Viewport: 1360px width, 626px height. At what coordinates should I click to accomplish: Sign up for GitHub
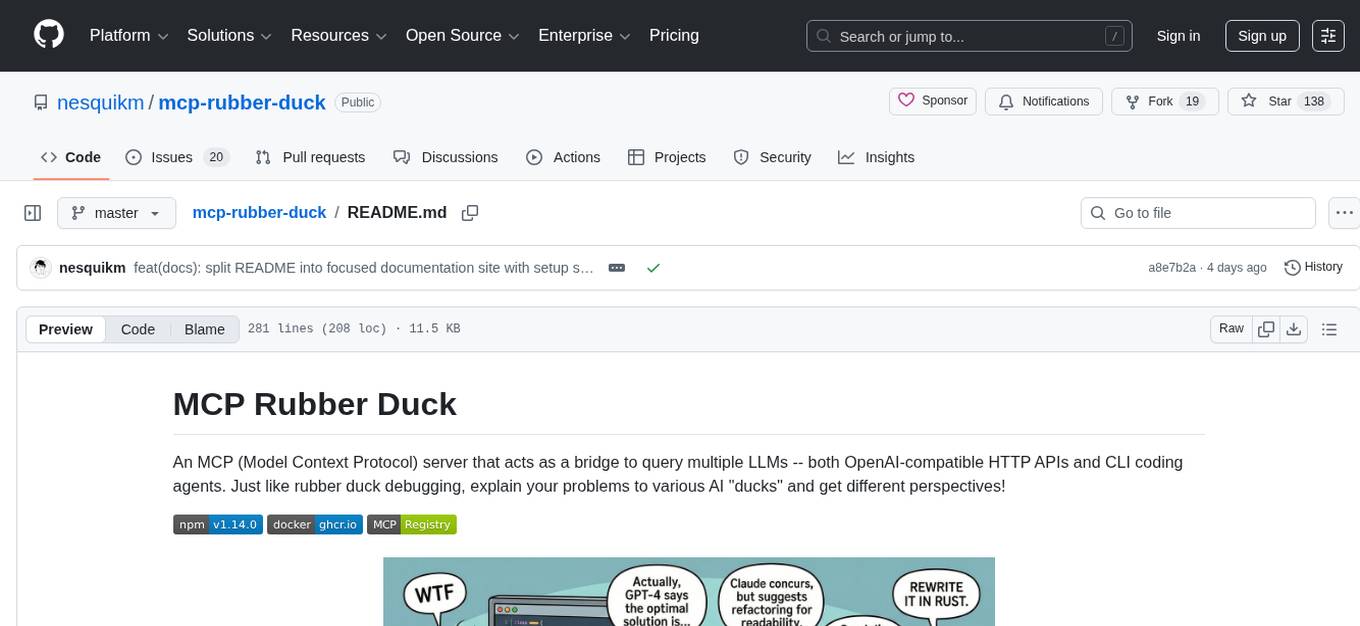[x=1261, y=35]
